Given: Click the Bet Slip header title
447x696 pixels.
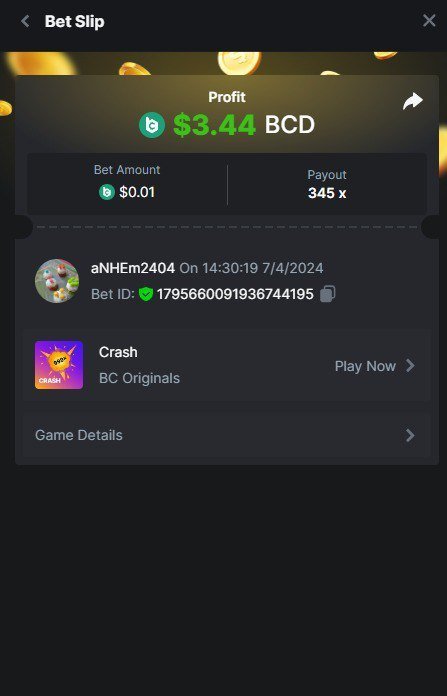Looking at the screenshot, I should (x=75, y=21).
